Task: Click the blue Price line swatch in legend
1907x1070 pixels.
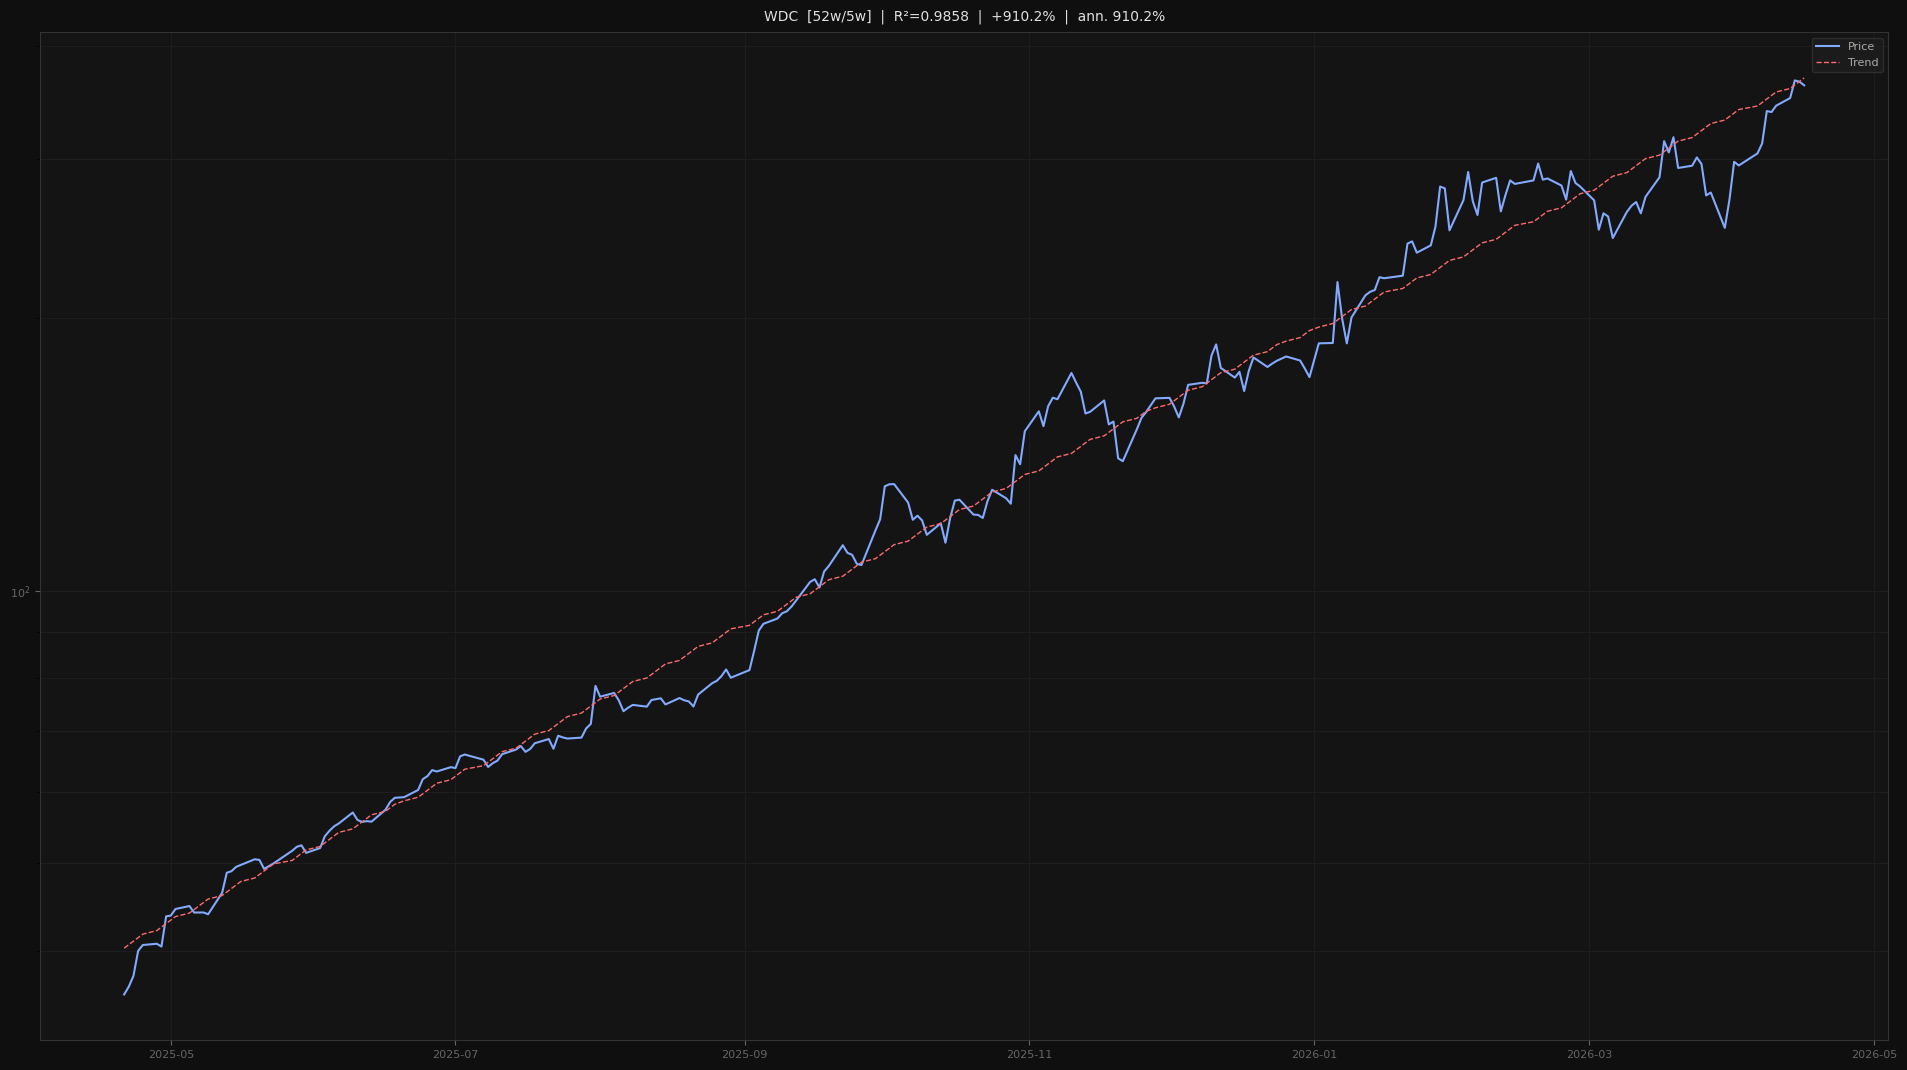Action: (x=1827, y=47)
